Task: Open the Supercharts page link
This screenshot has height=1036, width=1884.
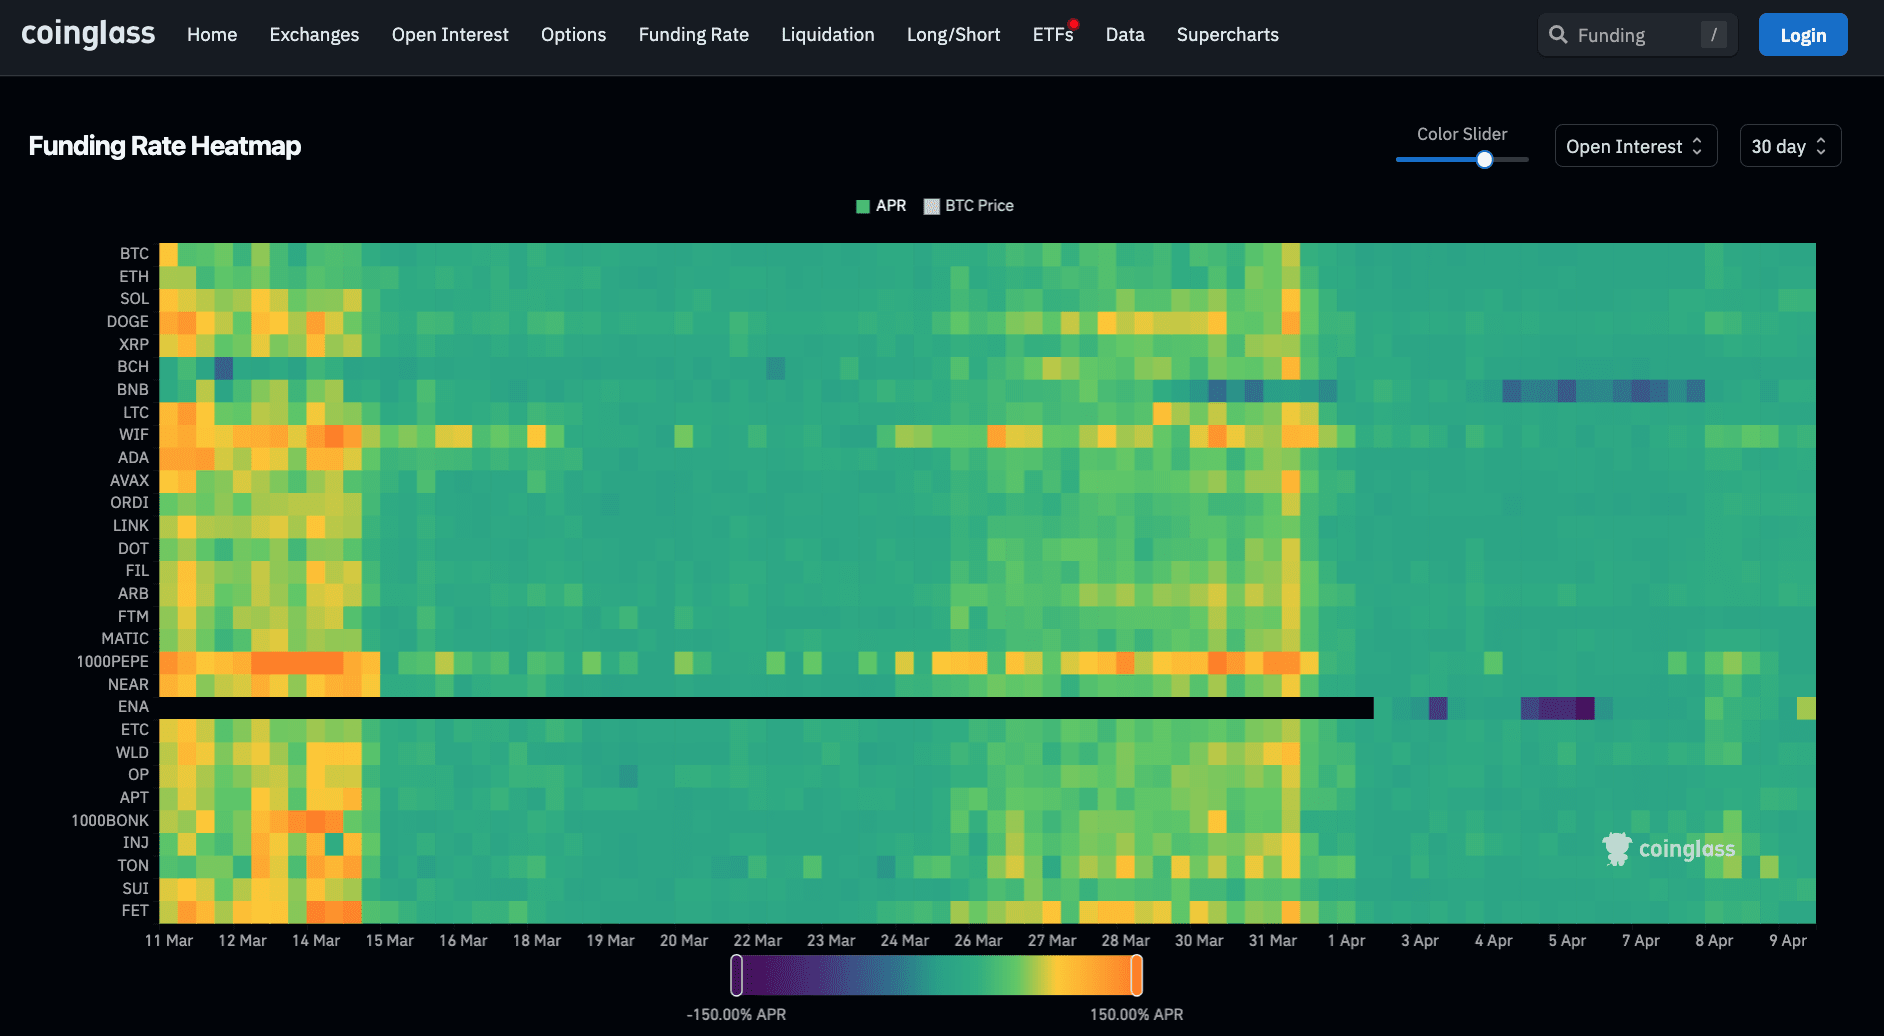Action: [x=1228, y=34]
